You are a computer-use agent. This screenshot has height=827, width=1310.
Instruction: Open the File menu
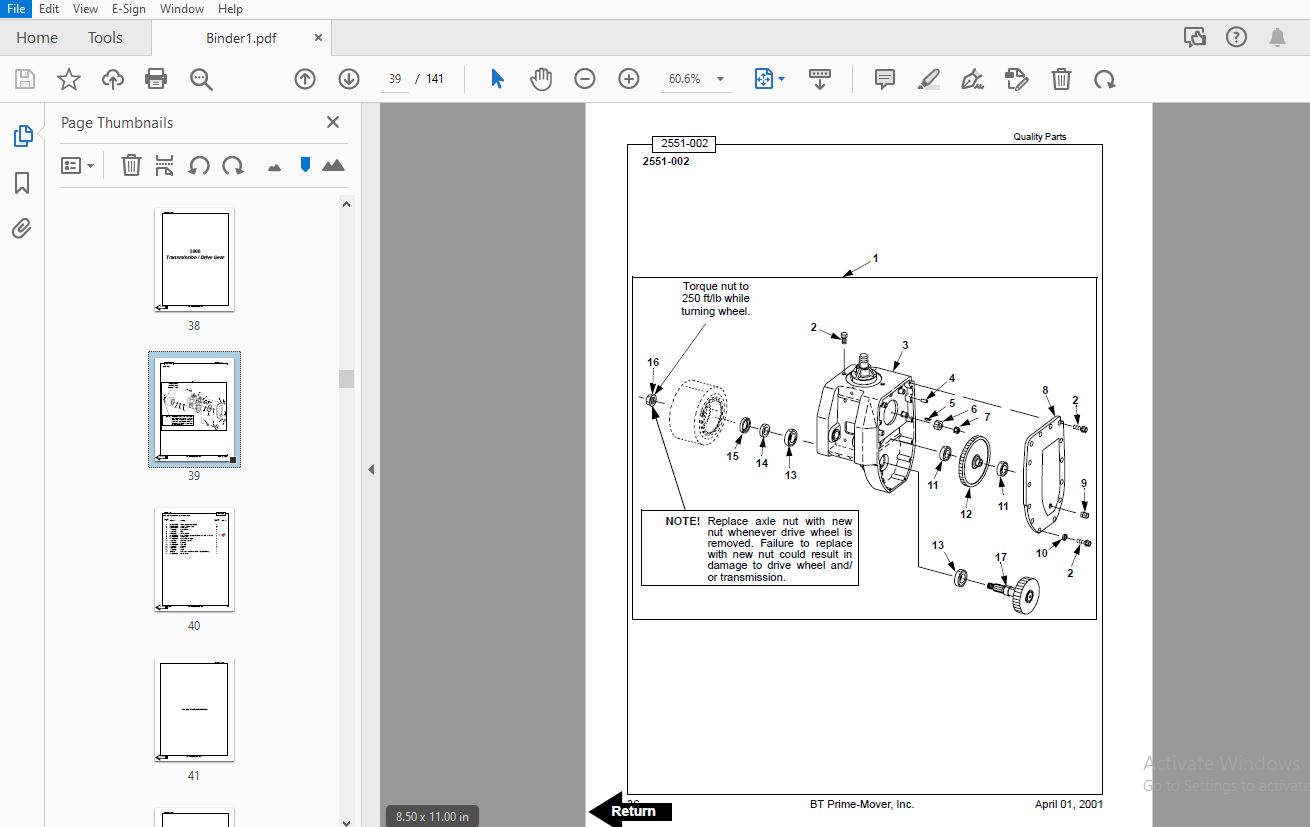click(16, 8)
